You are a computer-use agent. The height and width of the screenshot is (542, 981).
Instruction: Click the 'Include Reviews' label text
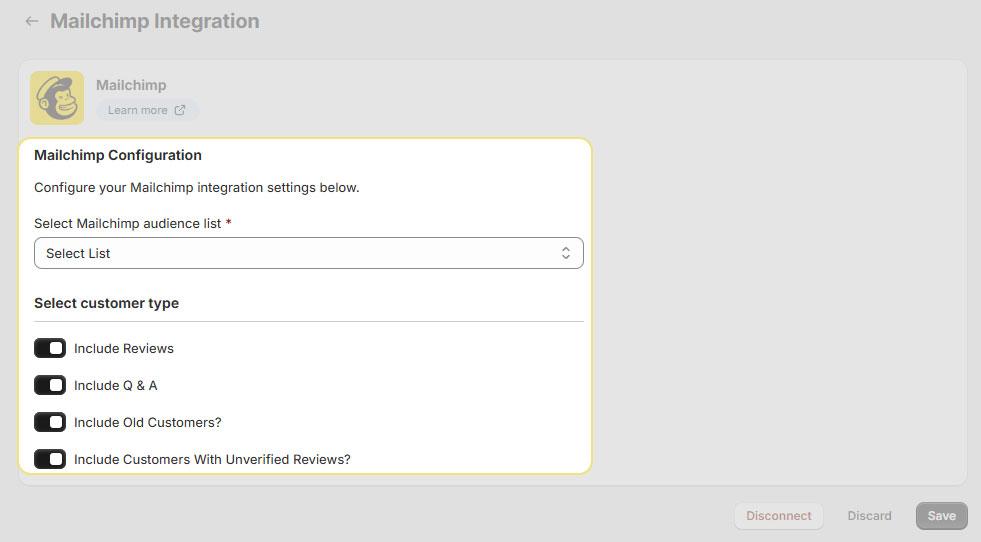(x=124, y=349)
